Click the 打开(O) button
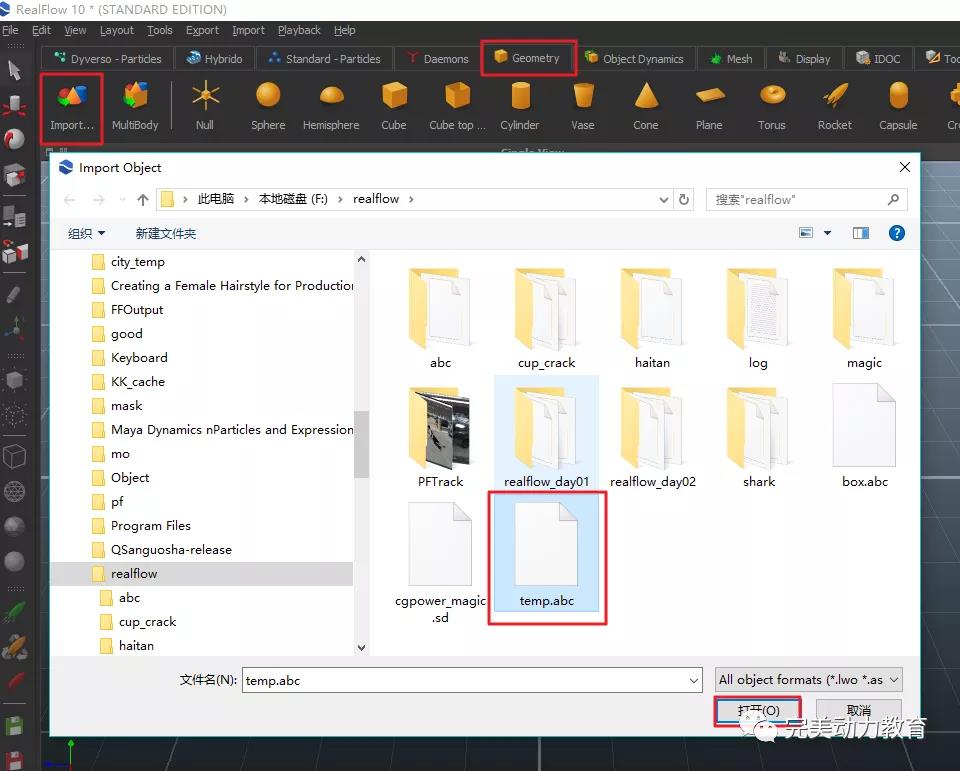Screen dimensions: 960x771 pyautogui.click(x=757, y=710)
